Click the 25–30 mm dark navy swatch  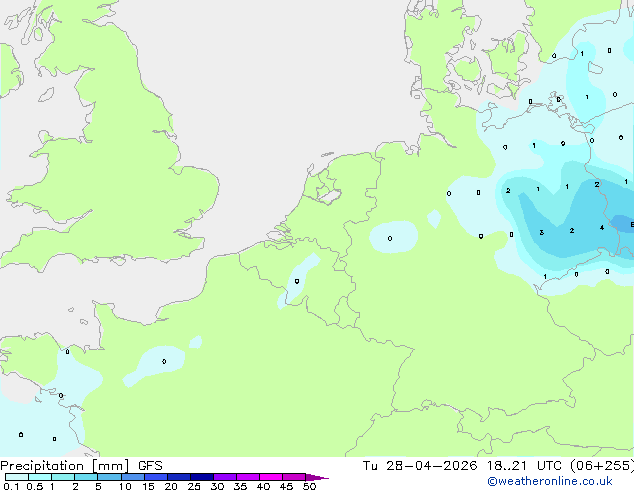click(x=202, y=477)
